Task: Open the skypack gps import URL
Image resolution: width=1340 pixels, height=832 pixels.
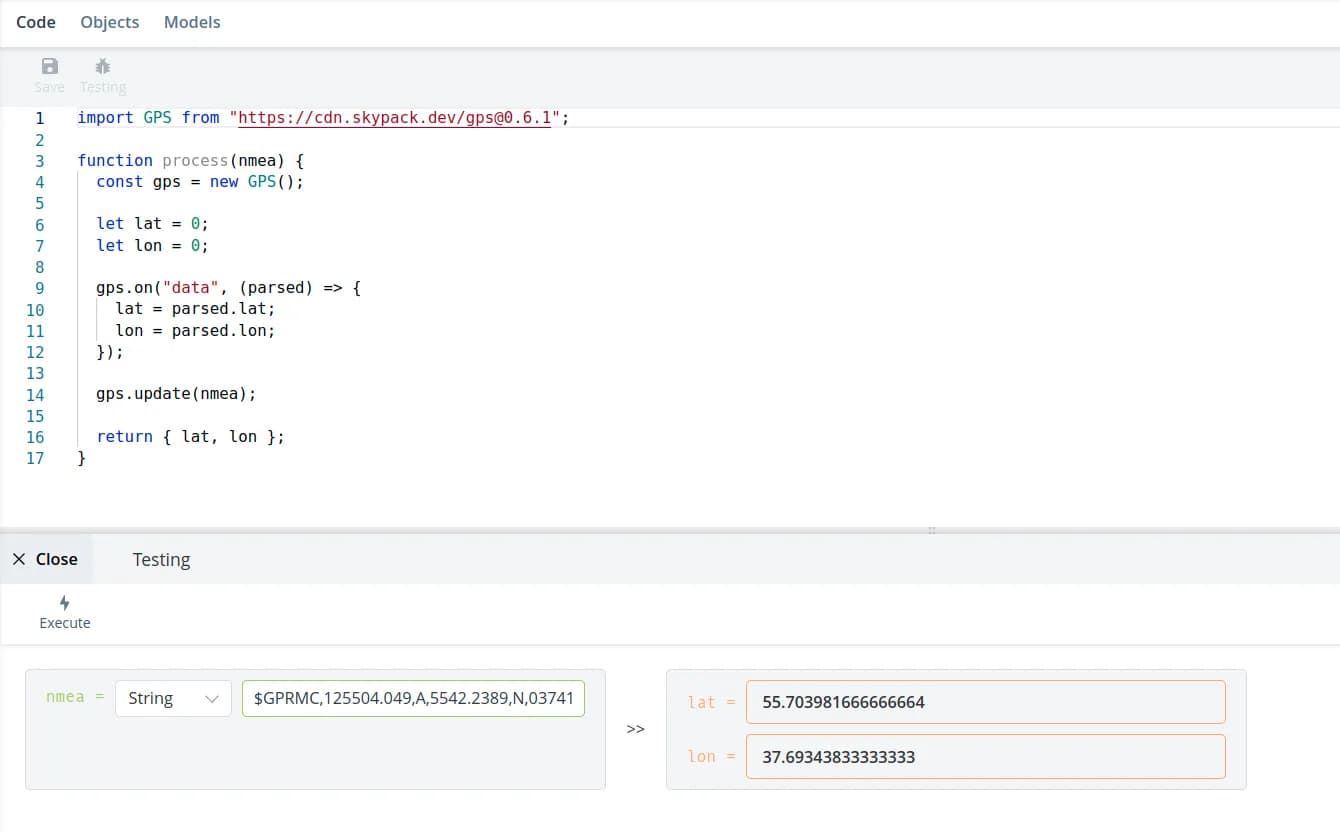Action: click(395, 118)
